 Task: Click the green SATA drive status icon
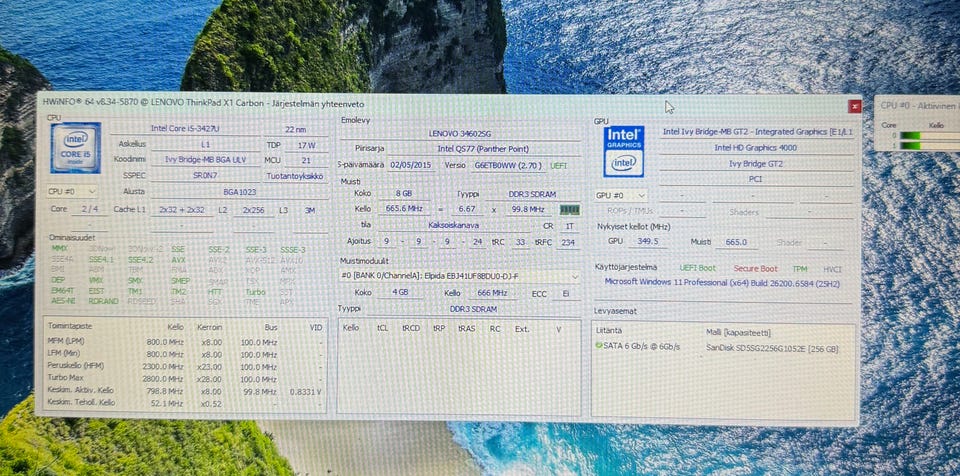598,346
